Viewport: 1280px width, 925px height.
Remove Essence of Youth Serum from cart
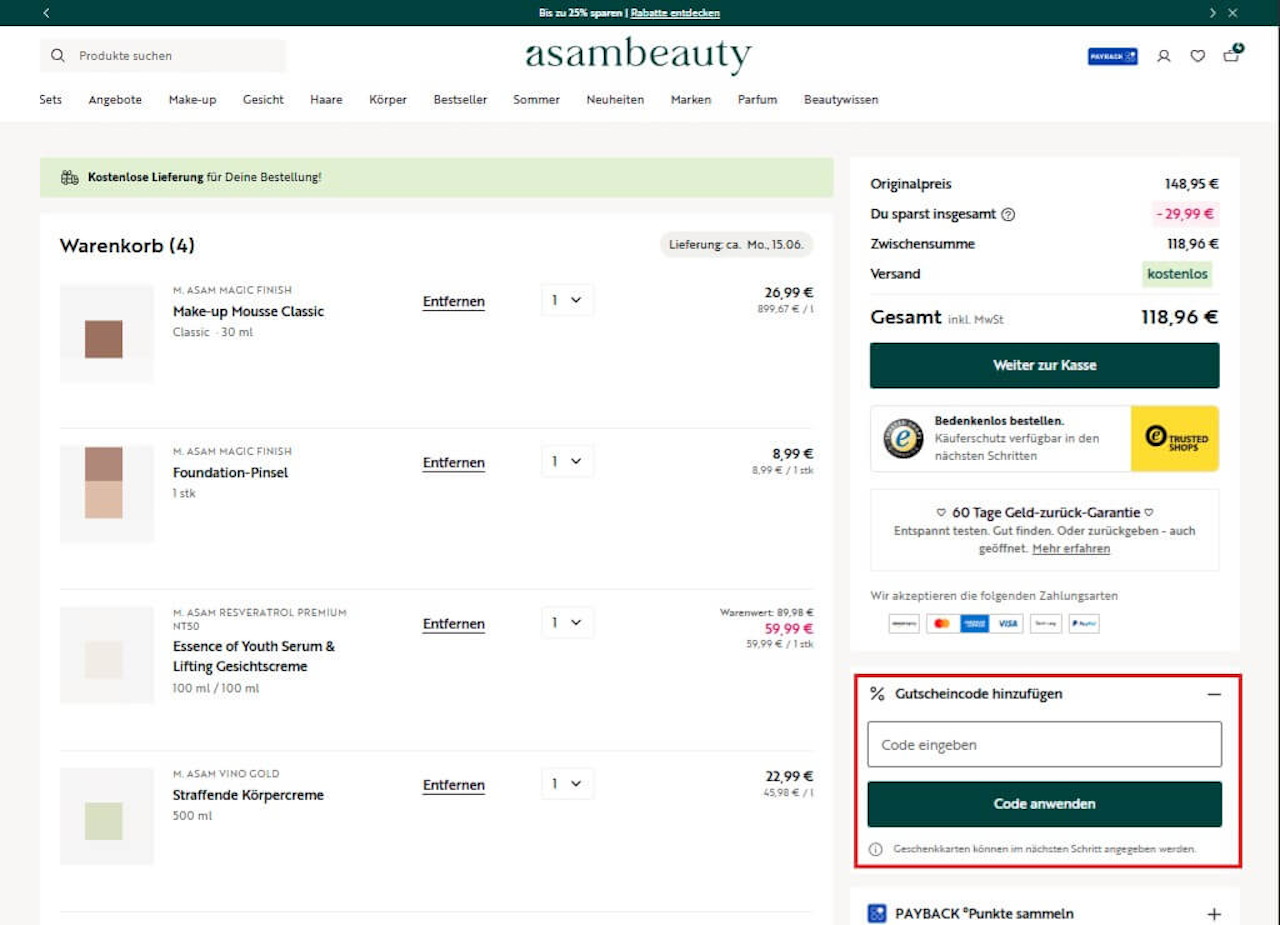point(453,624)
